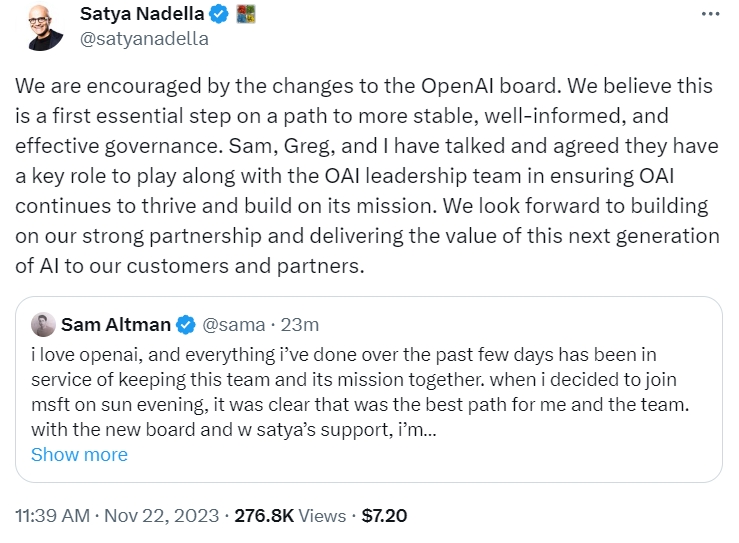Screen dimensions: 739x543
Task: Expand quoted tweet with Show more
Action: click(x=79, y=454)
